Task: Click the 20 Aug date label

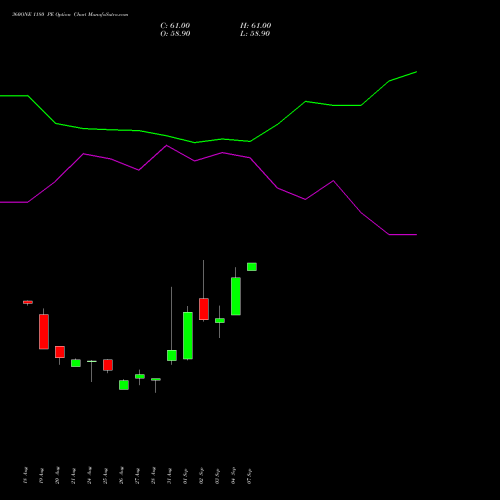Action: 57,475
